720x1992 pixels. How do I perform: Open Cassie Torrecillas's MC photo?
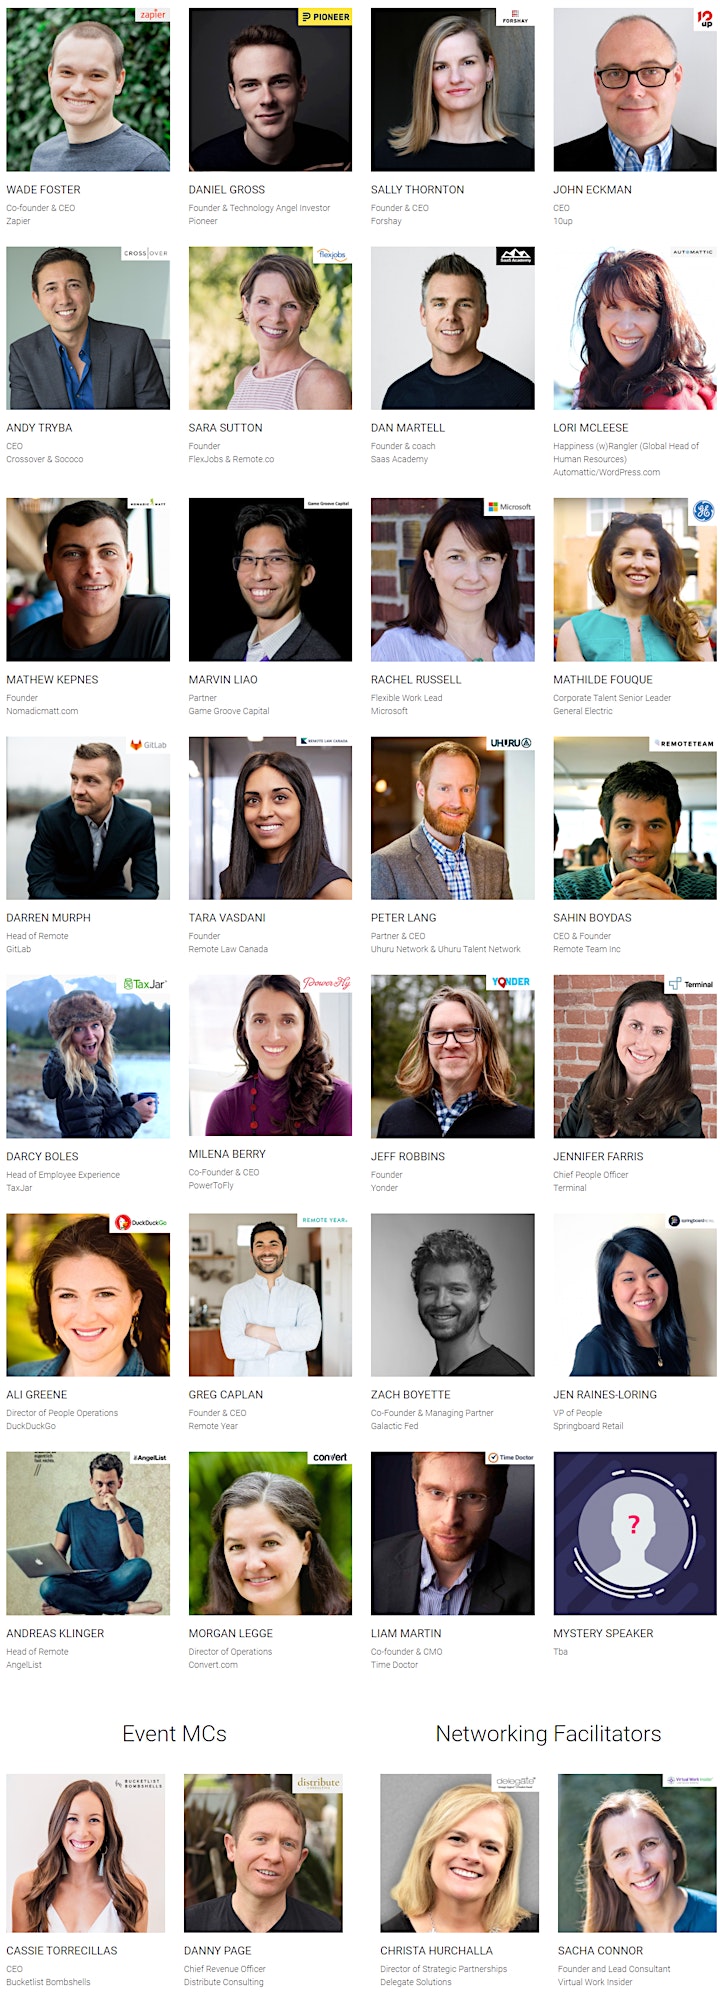(x=85, y=1853)
